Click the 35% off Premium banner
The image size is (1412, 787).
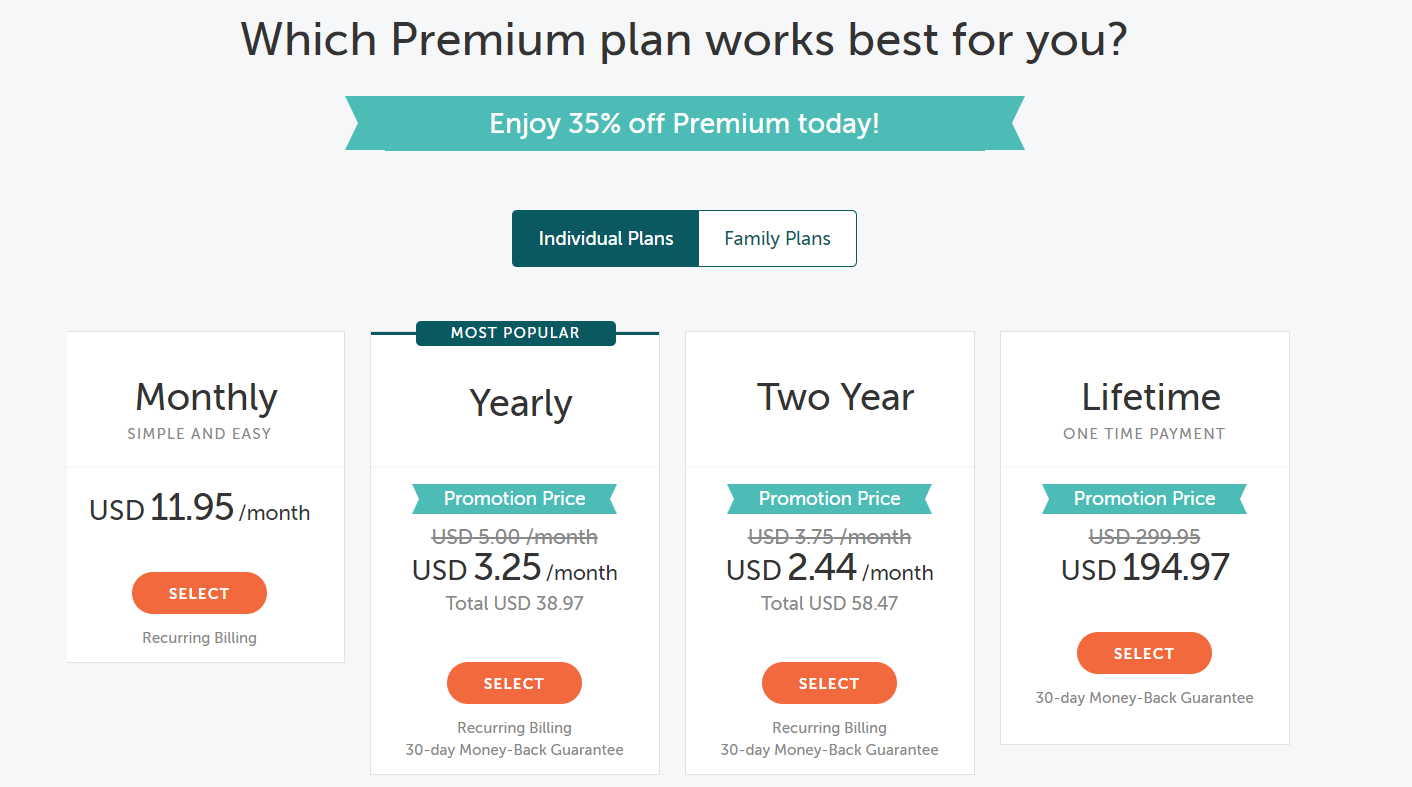tap(684, 124)
